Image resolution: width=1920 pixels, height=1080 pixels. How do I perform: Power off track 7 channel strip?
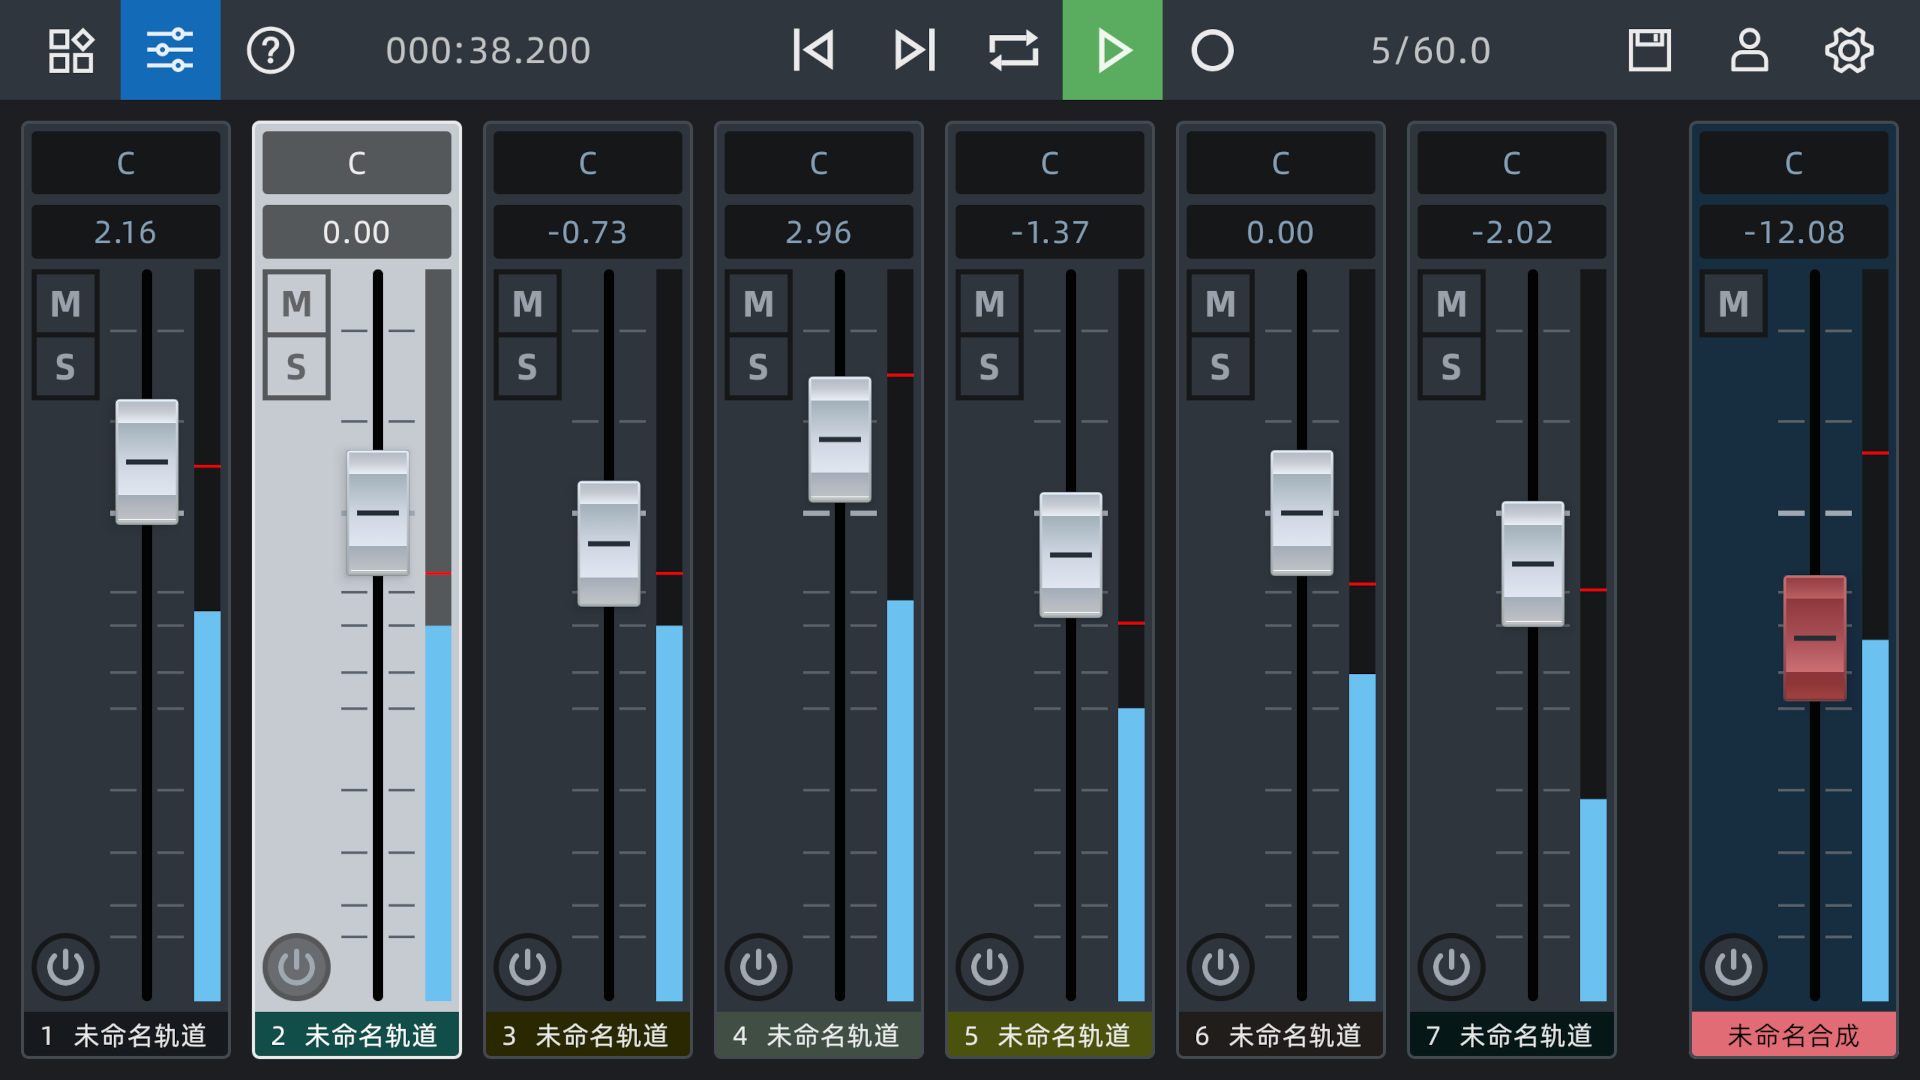pos(1451,966)
